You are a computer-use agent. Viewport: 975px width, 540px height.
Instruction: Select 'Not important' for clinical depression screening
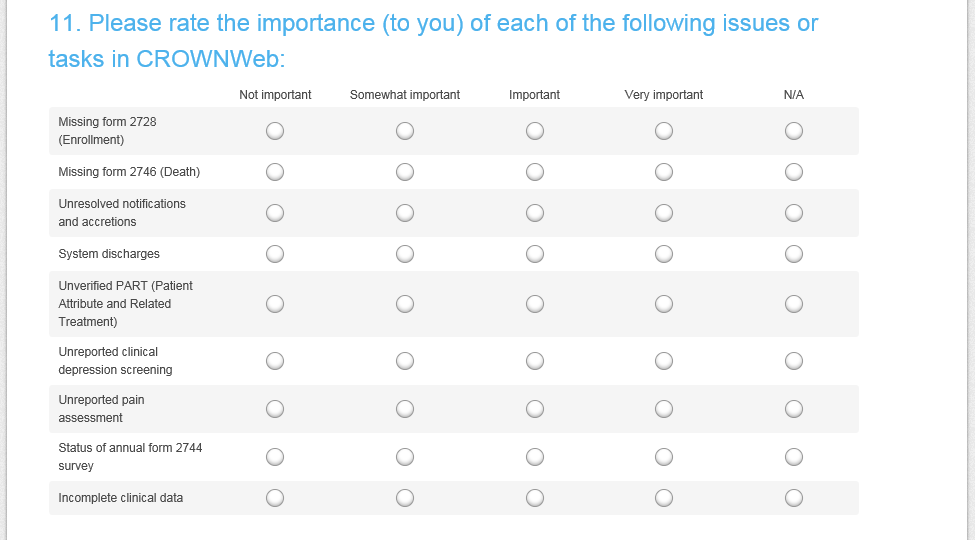click(275, 361)
